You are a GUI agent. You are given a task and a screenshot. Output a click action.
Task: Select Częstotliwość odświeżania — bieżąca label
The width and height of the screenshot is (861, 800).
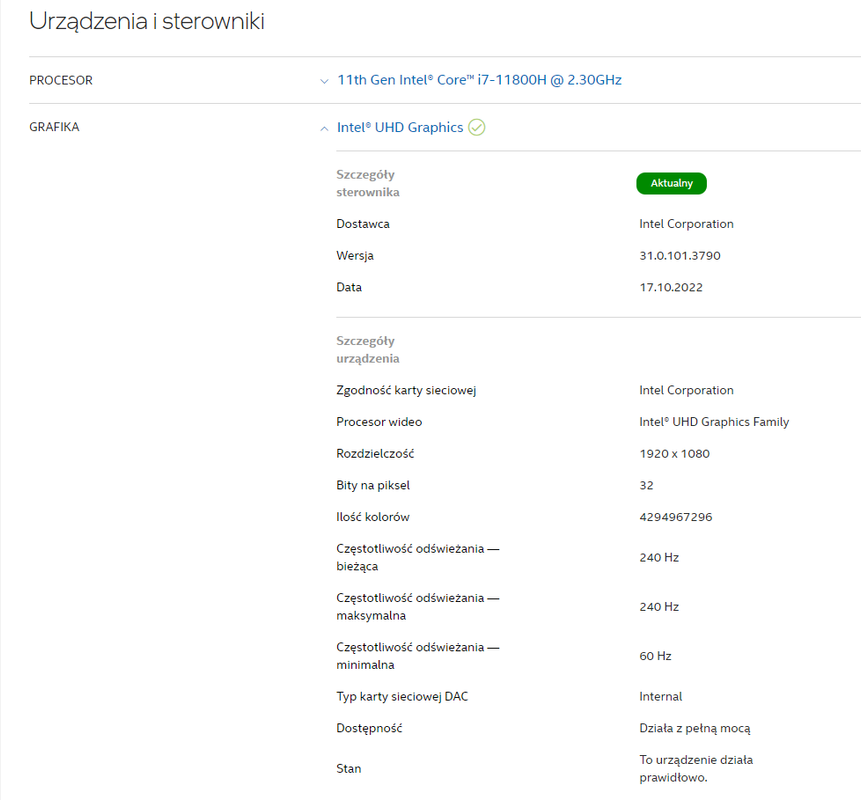coord(418,557)
